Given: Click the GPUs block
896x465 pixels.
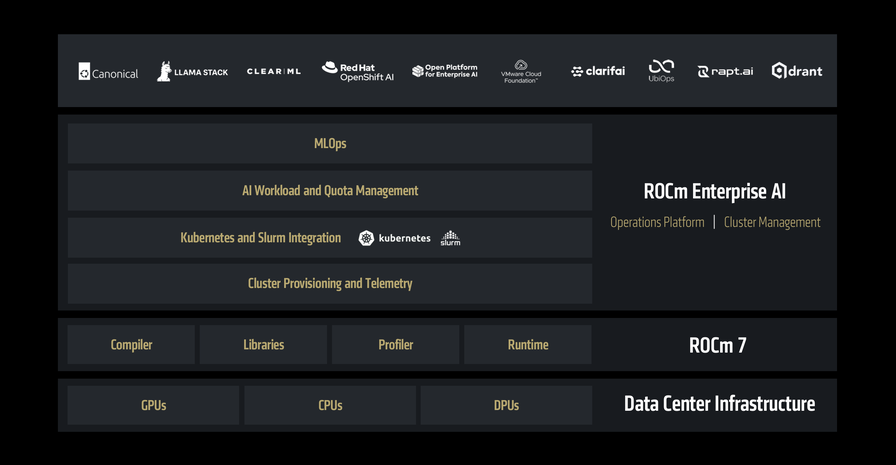Looking at the screenshot, I should pyautogui.click(x=153, y=405).
